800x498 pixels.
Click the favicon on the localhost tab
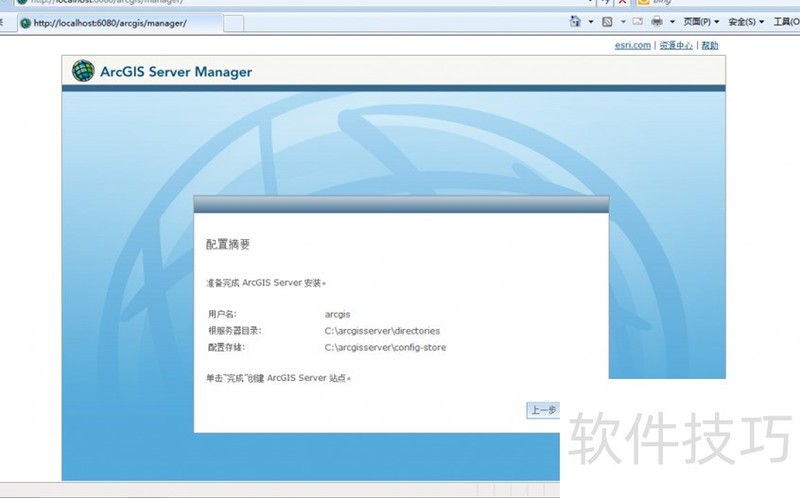tap(25, 23)
